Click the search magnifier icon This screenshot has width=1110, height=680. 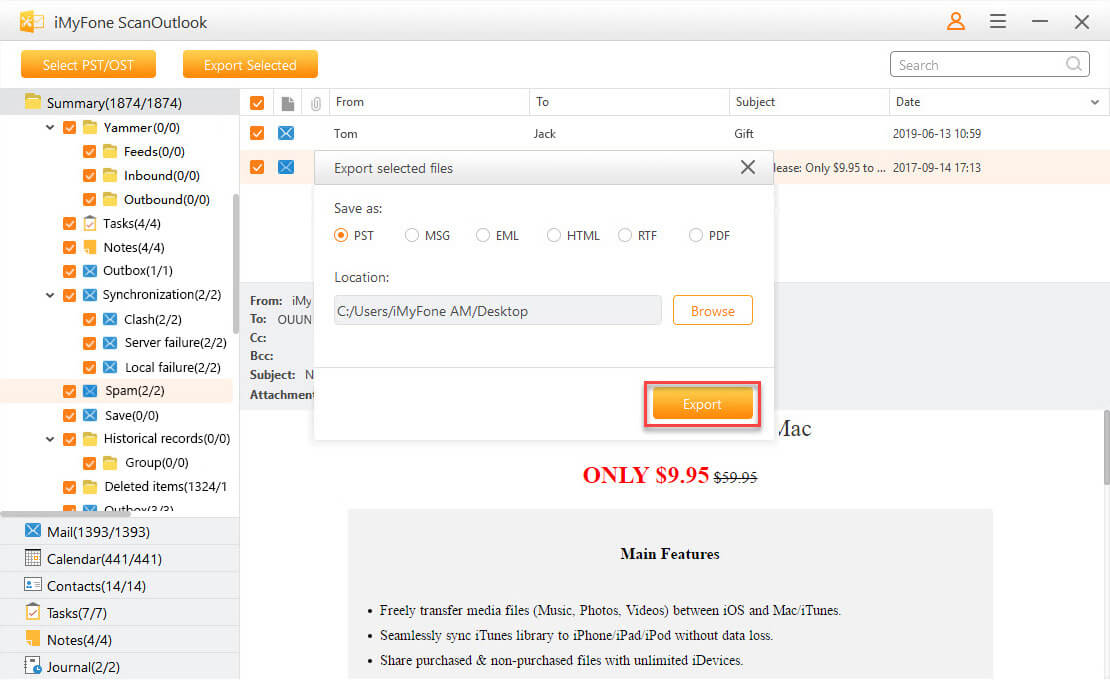point(1074,65)
